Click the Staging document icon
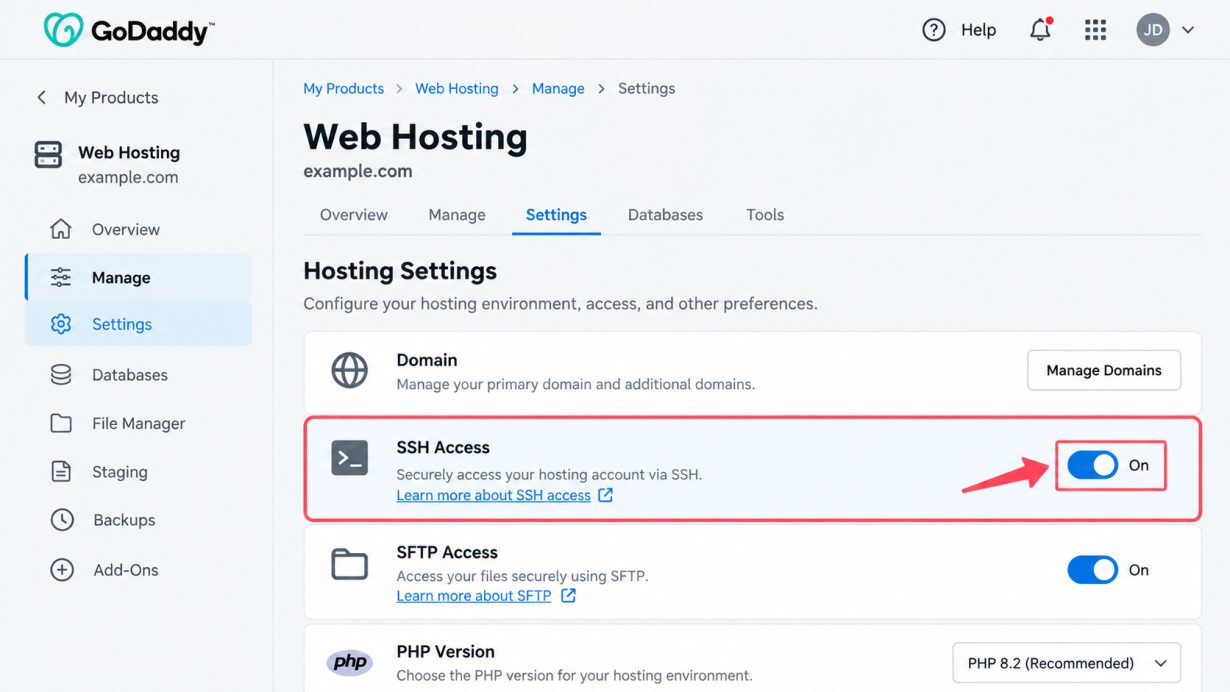This screenshot has width=1230, height=692. [x=61, y=472]
